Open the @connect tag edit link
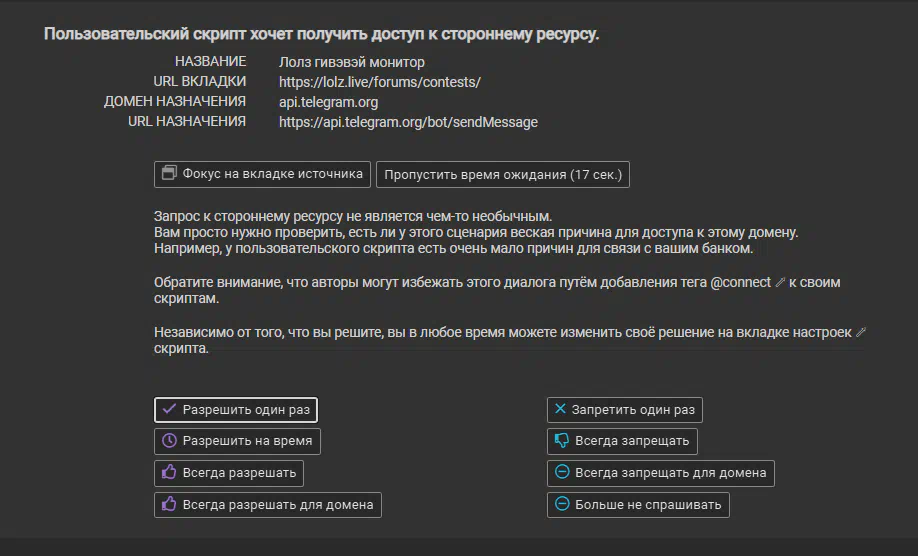The image size is (918, 556). (x=779, y=283)
